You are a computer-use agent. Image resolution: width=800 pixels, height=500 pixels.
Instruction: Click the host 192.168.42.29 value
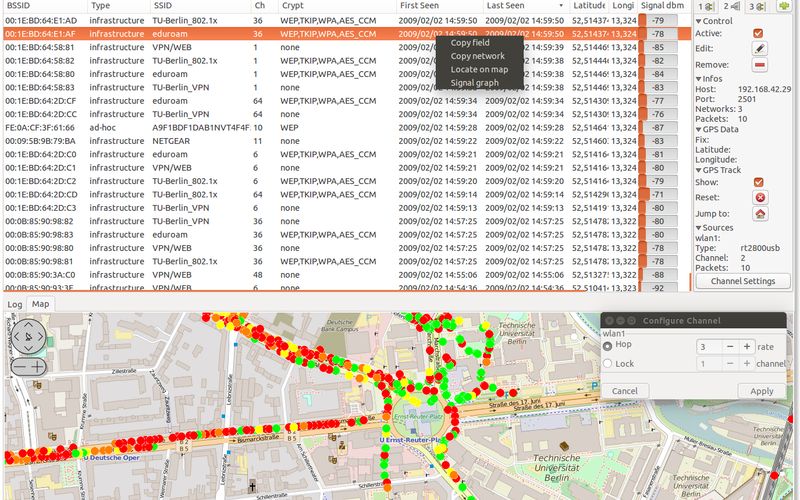[x=764, y=89]
